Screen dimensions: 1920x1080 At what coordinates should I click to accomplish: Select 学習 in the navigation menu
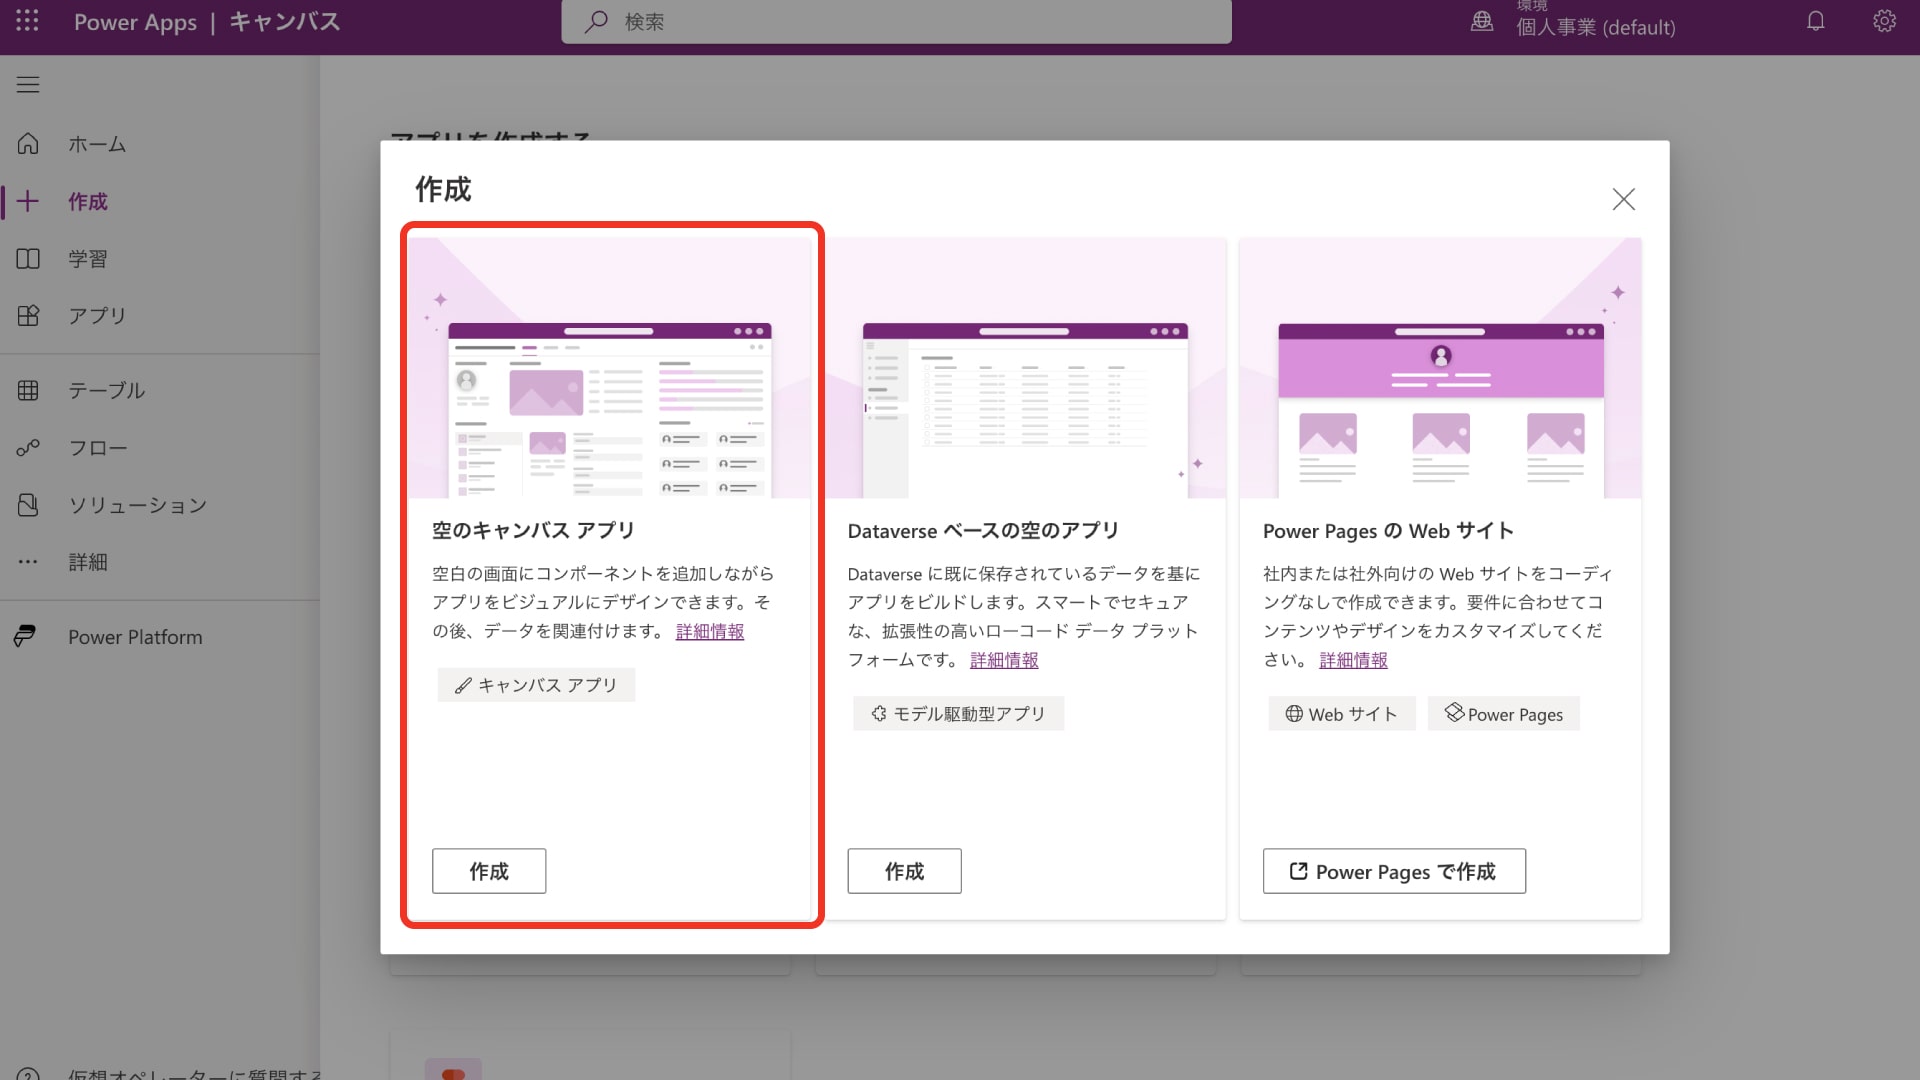88,259
